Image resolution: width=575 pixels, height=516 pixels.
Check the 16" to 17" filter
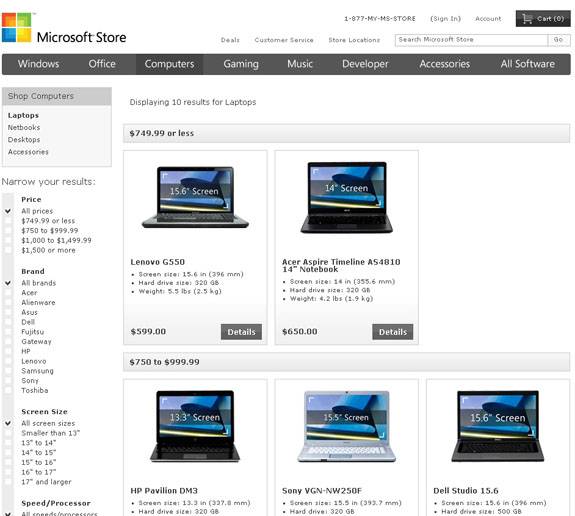point(8,472)
